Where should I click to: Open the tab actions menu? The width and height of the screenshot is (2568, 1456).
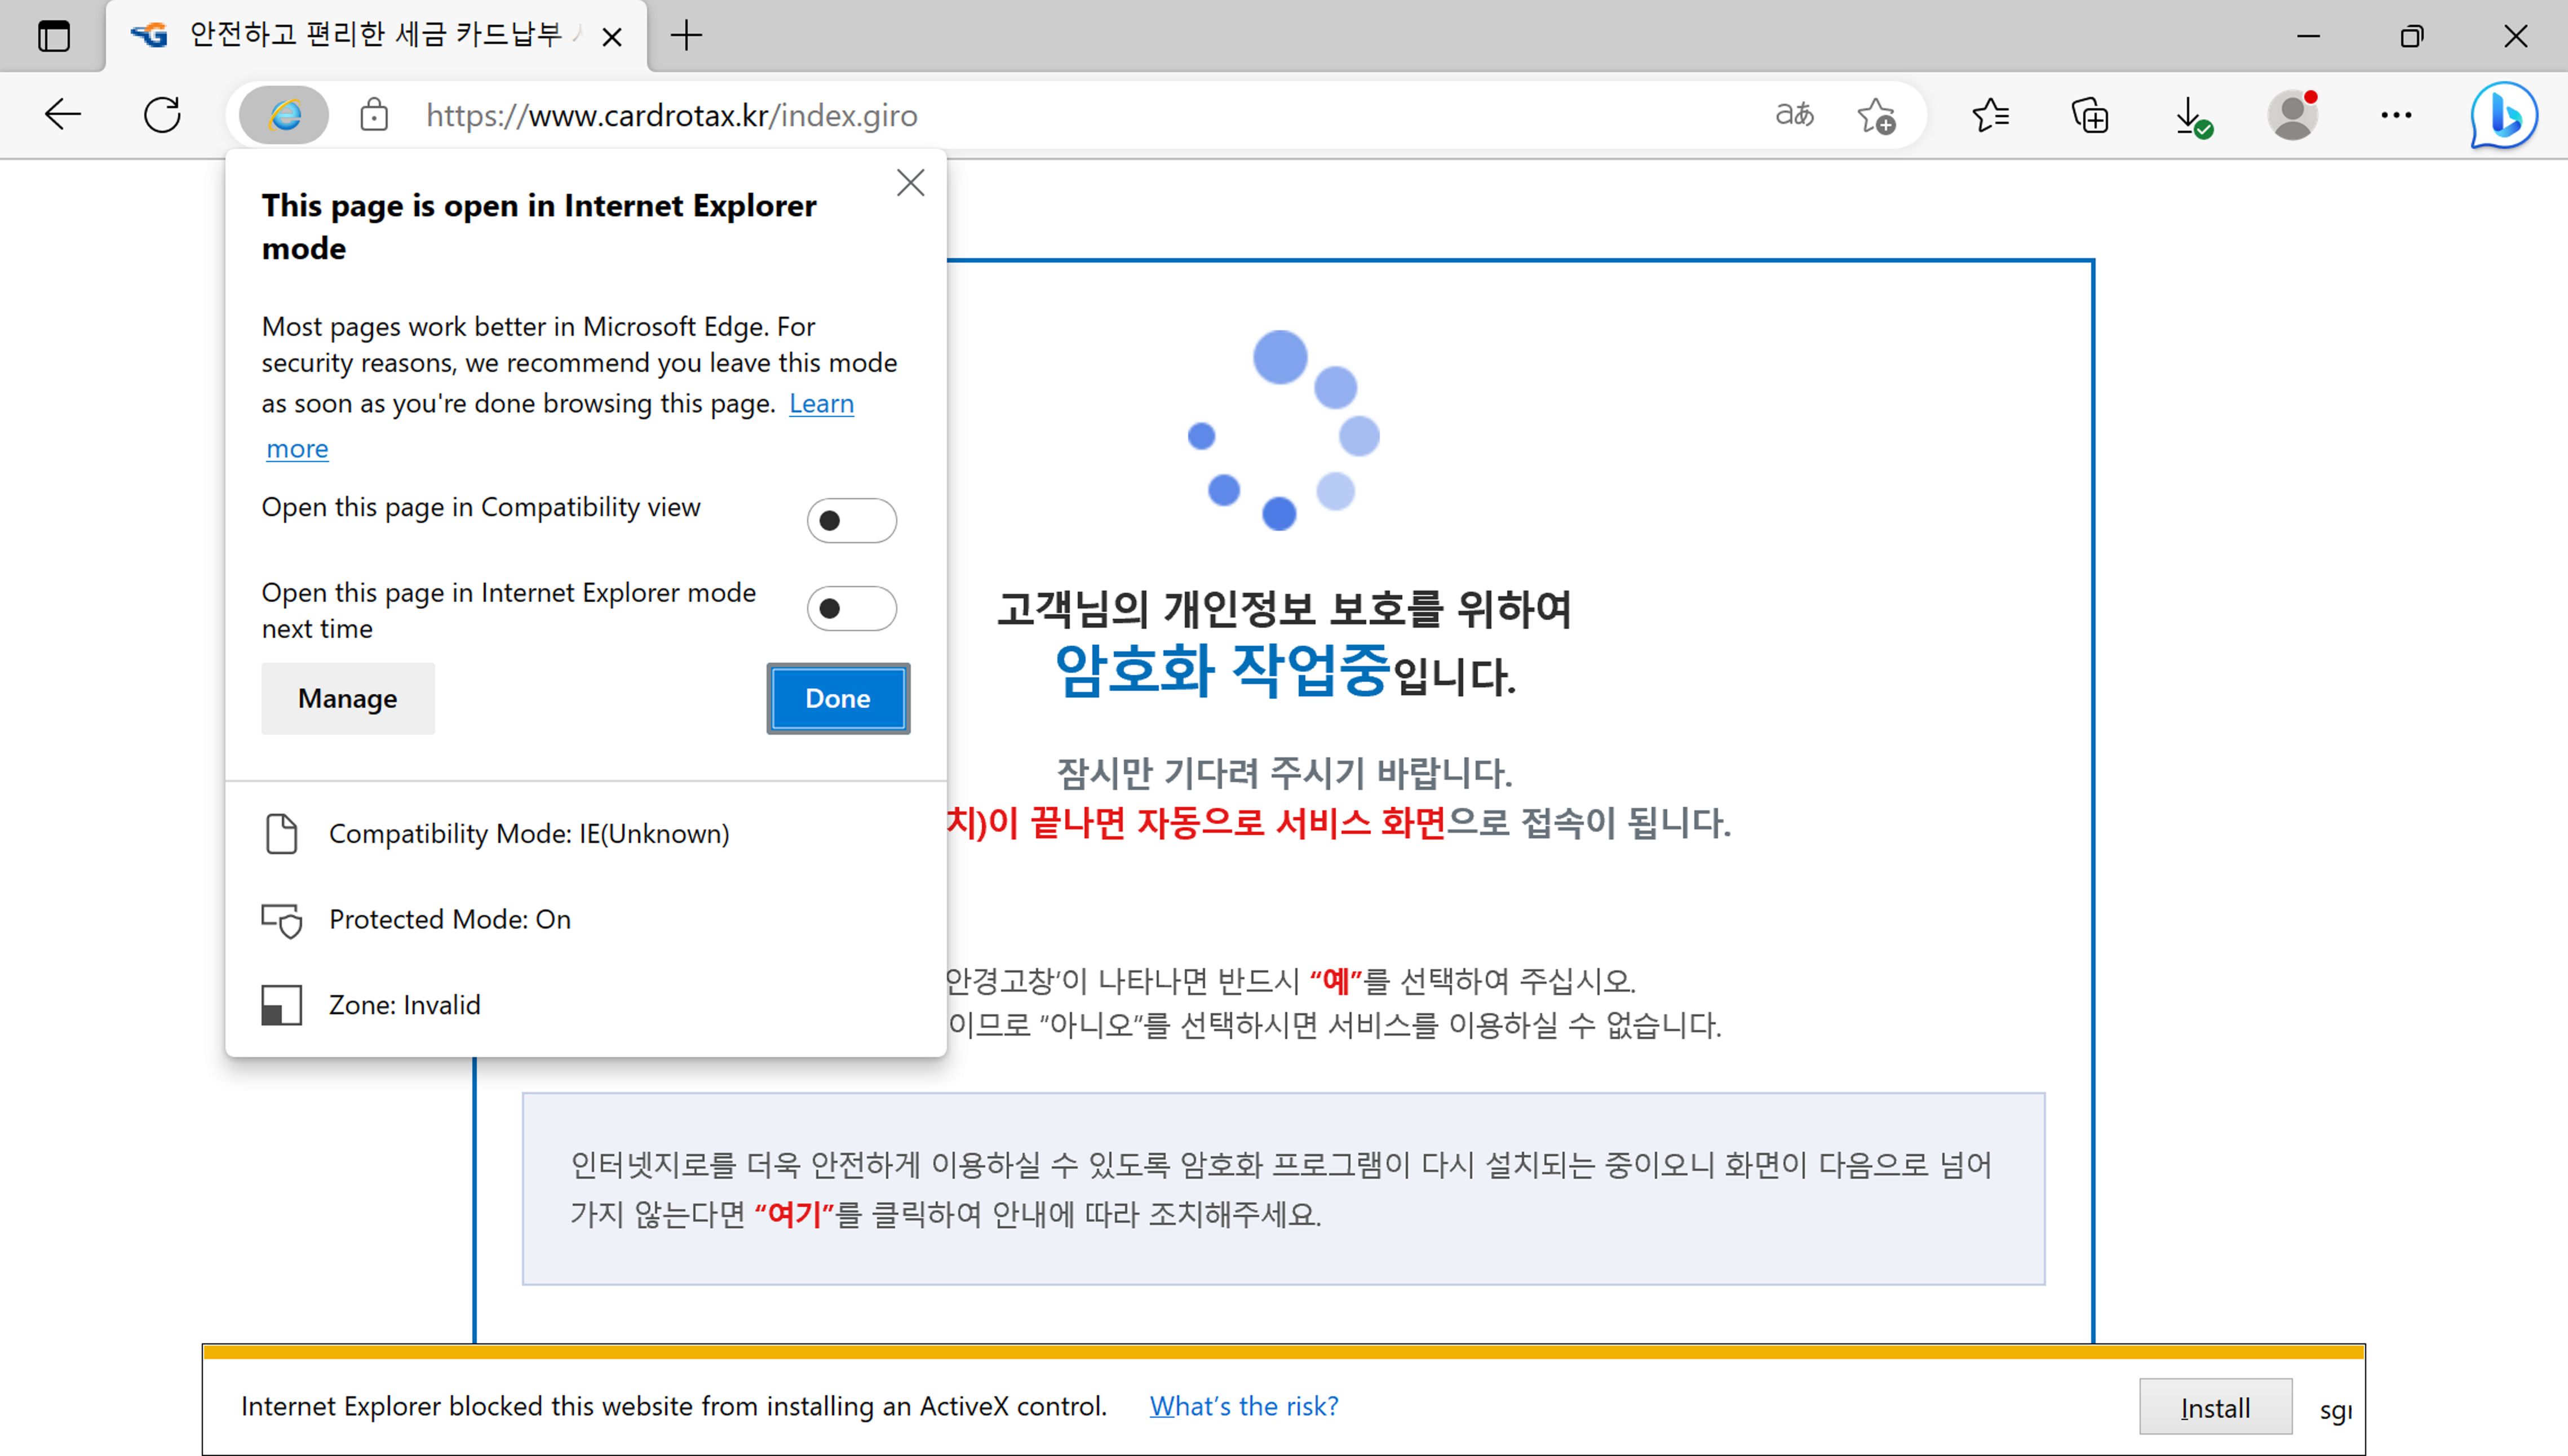pos(54,36)
